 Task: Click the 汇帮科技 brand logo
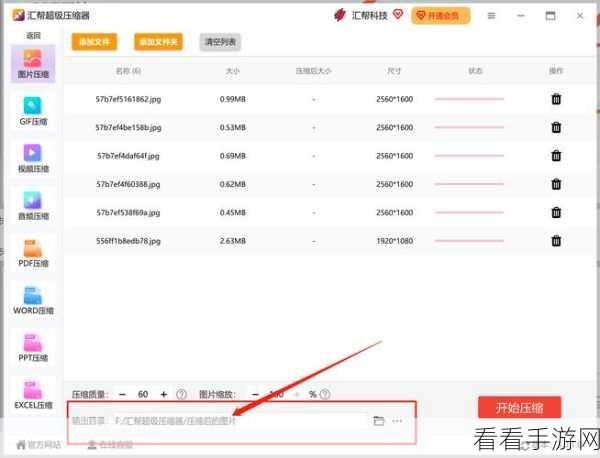[340, 15]
